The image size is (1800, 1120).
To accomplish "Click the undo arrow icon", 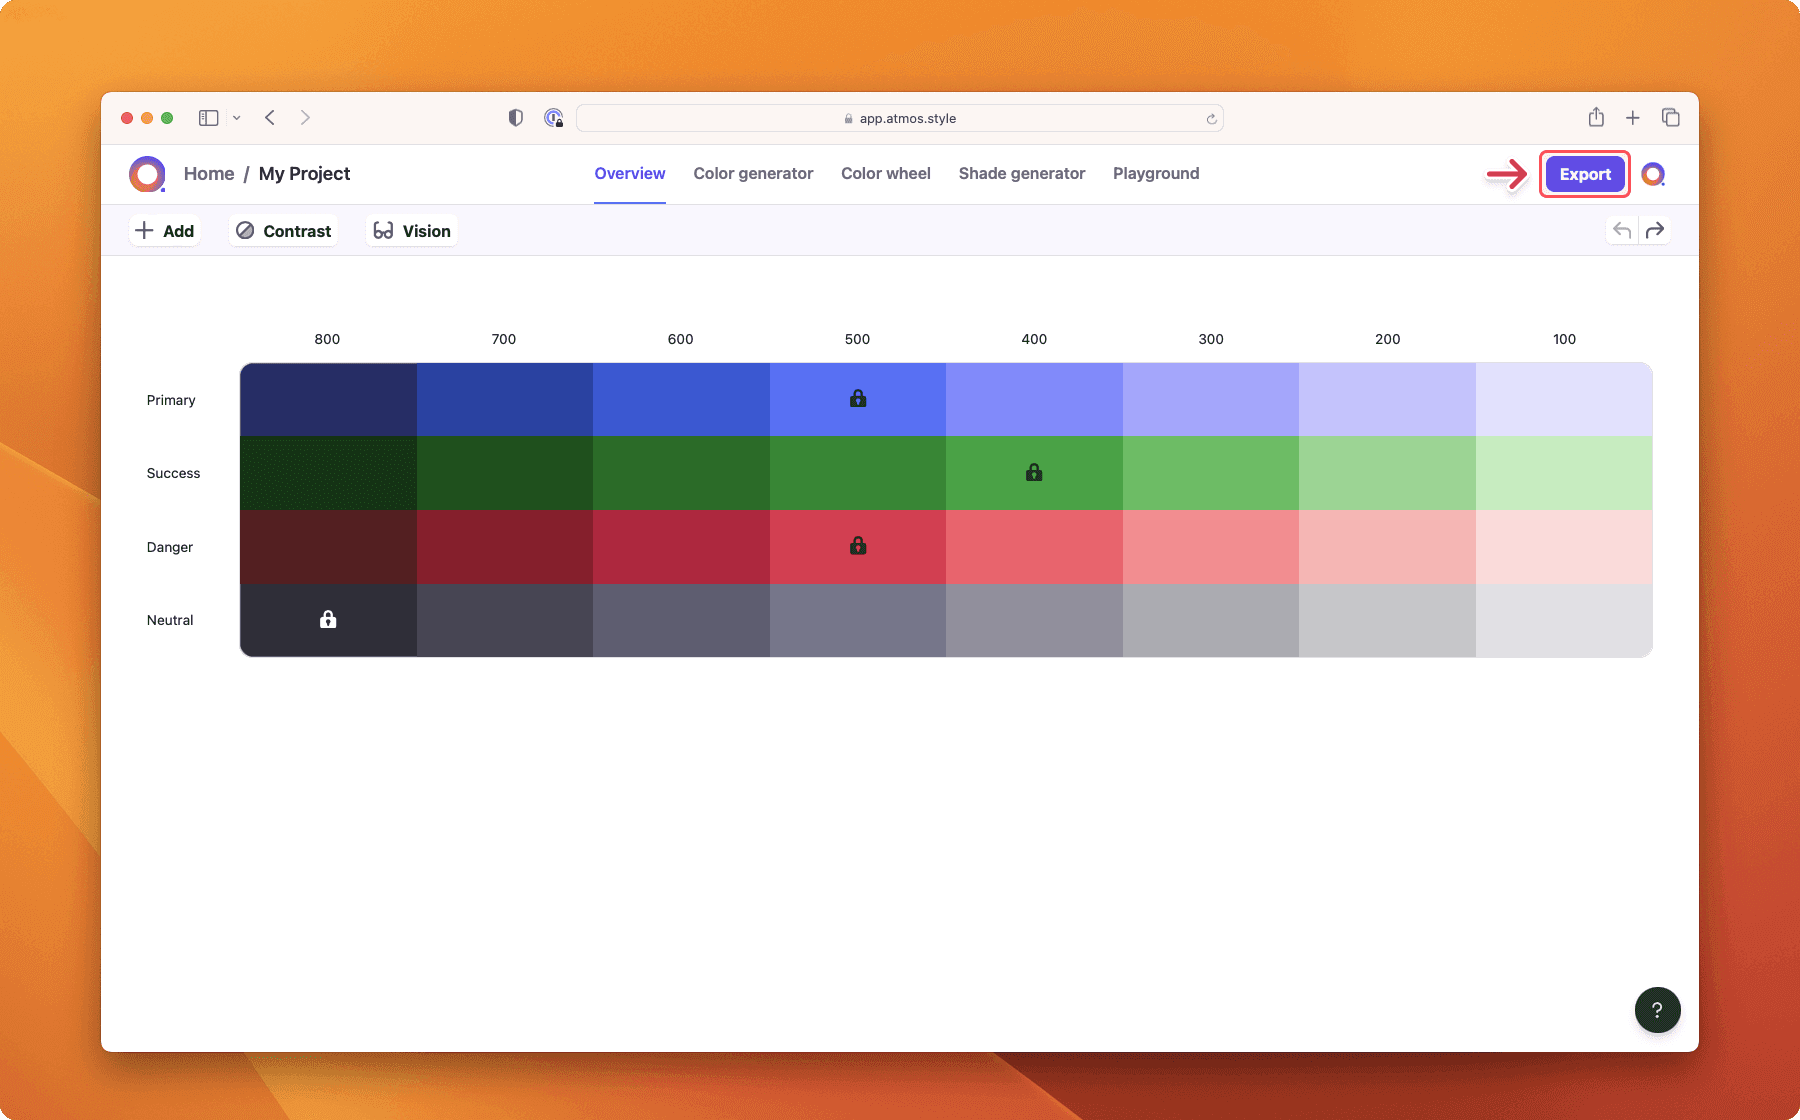I will (1622, 231).
